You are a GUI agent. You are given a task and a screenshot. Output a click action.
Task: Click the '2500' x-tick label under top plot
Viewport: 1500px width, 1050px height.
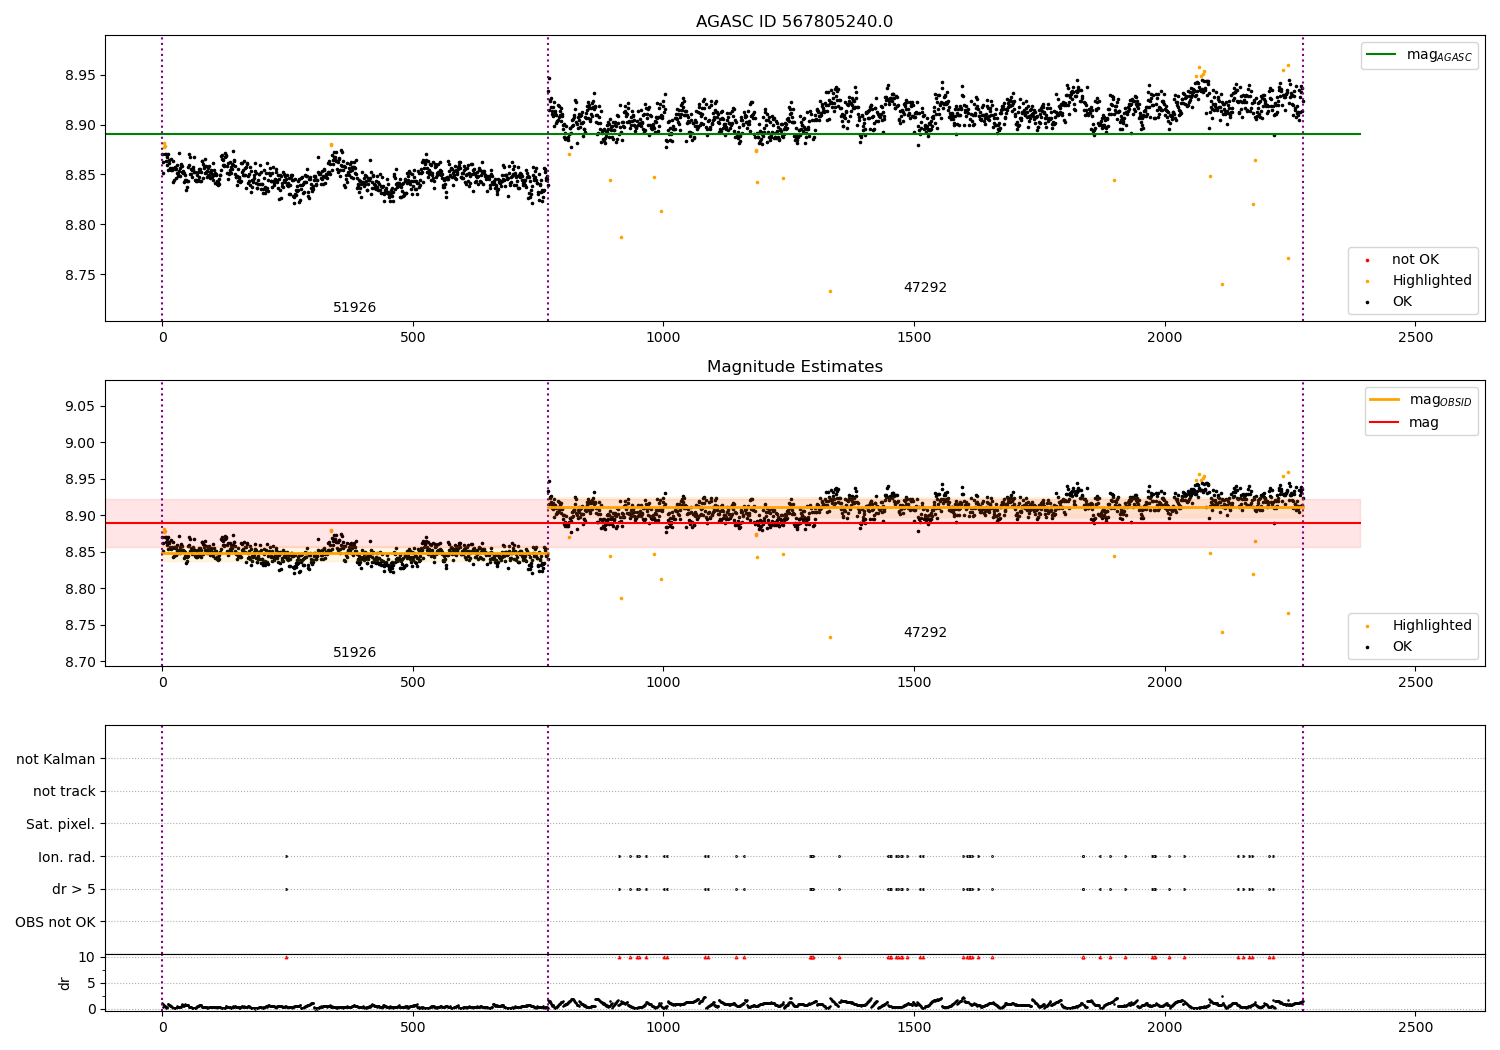coord(1415,338)
